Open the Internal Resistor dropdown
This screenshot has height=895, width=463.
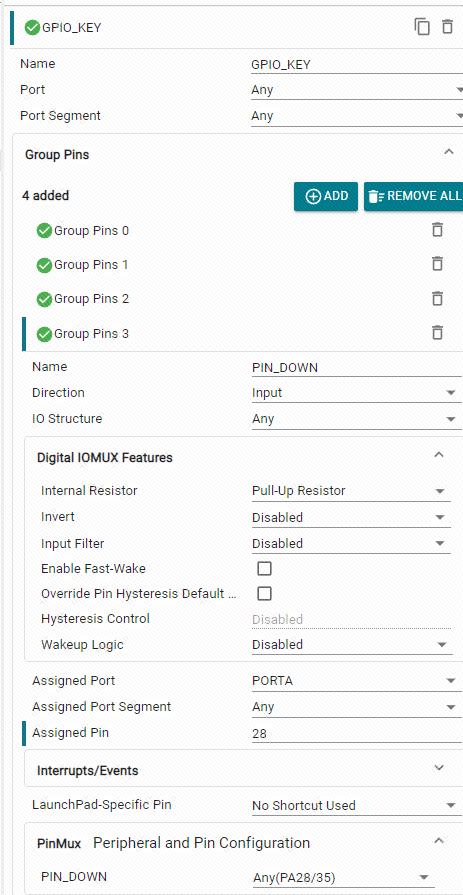pos(351,491)
